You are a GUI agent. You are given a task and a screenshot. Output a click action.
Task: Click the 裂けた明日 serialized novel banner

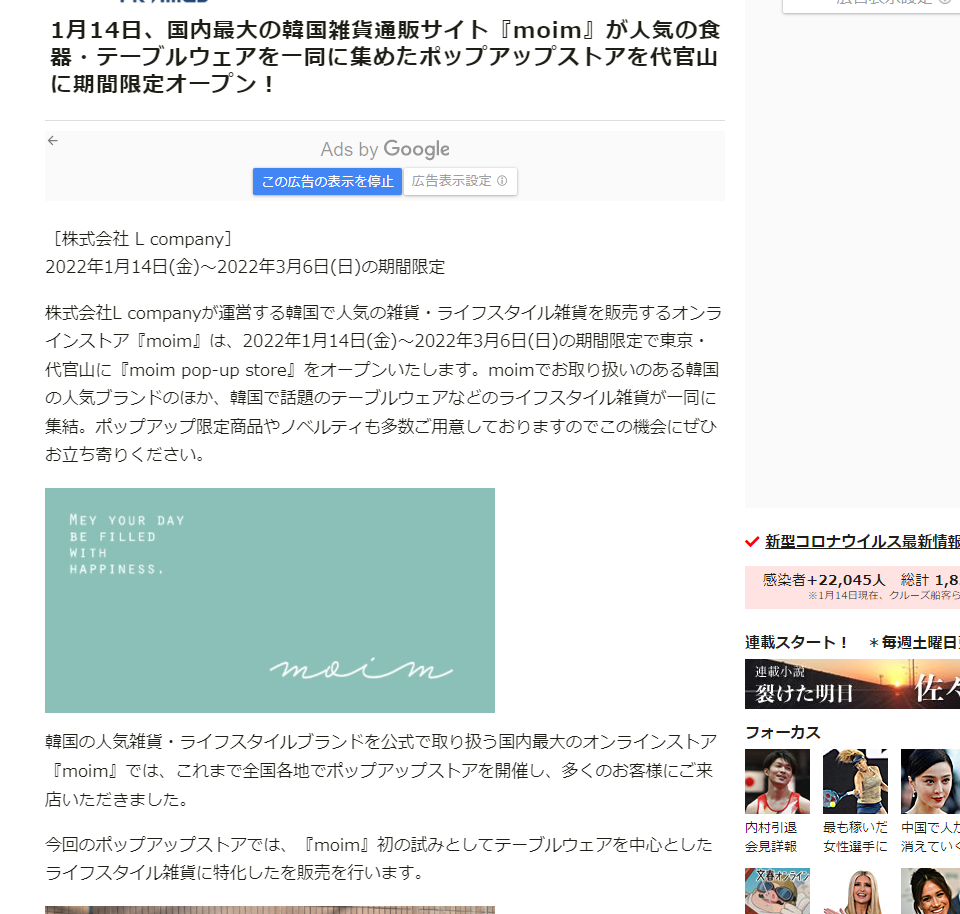(x=852, y=684)
